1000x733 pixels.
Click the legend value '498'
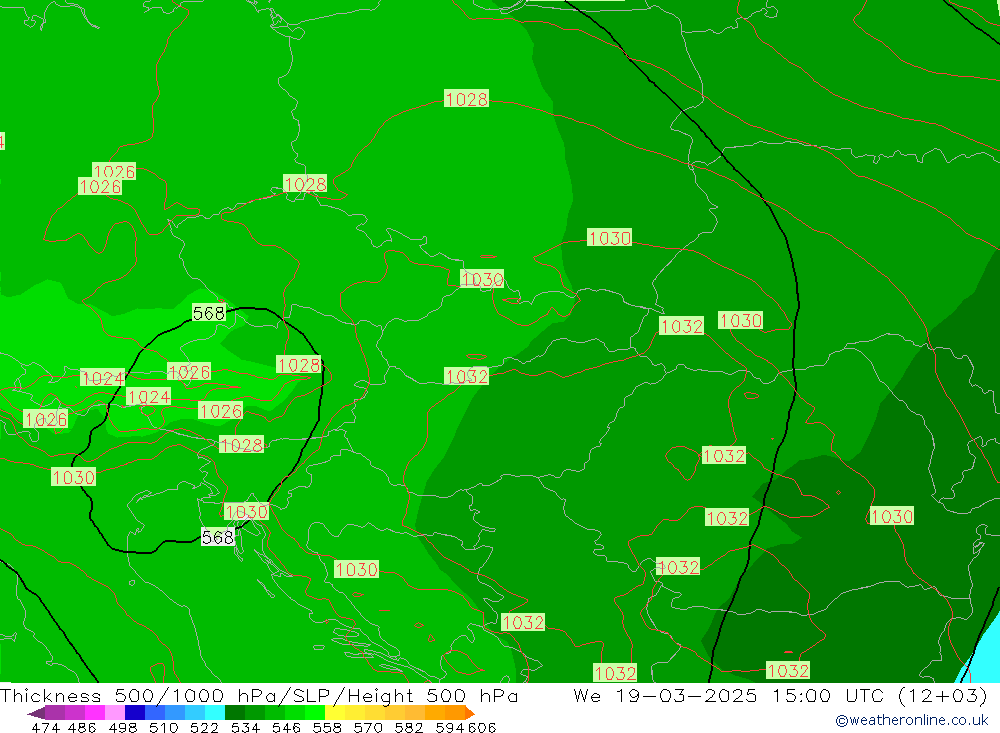click(x=122, y=727)
